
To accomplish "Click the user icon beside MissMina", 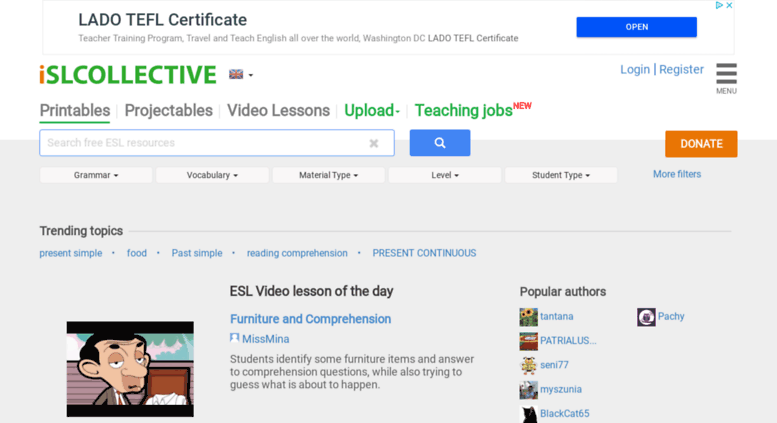I will [x=234, y=338].
